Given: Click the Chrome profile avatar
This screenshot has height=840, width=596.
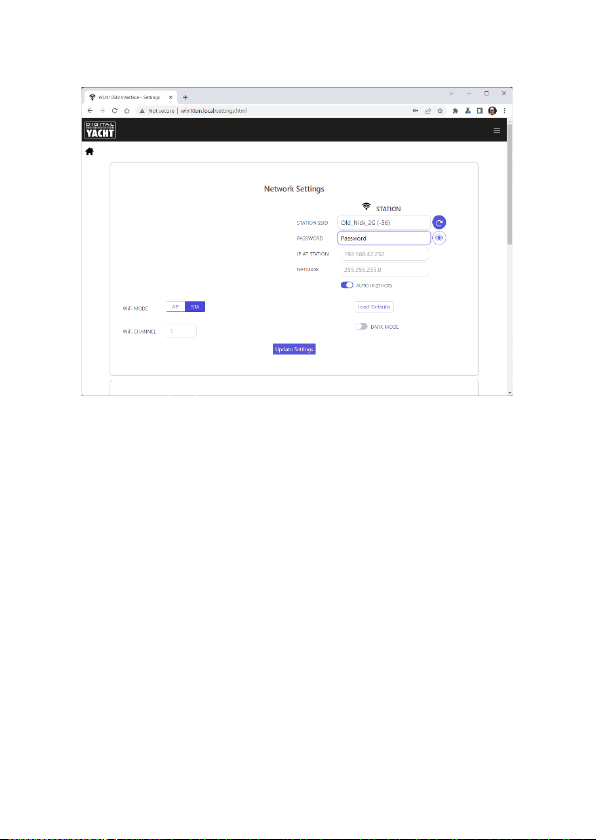Looking at the screenshot, I should pos(492,111).
